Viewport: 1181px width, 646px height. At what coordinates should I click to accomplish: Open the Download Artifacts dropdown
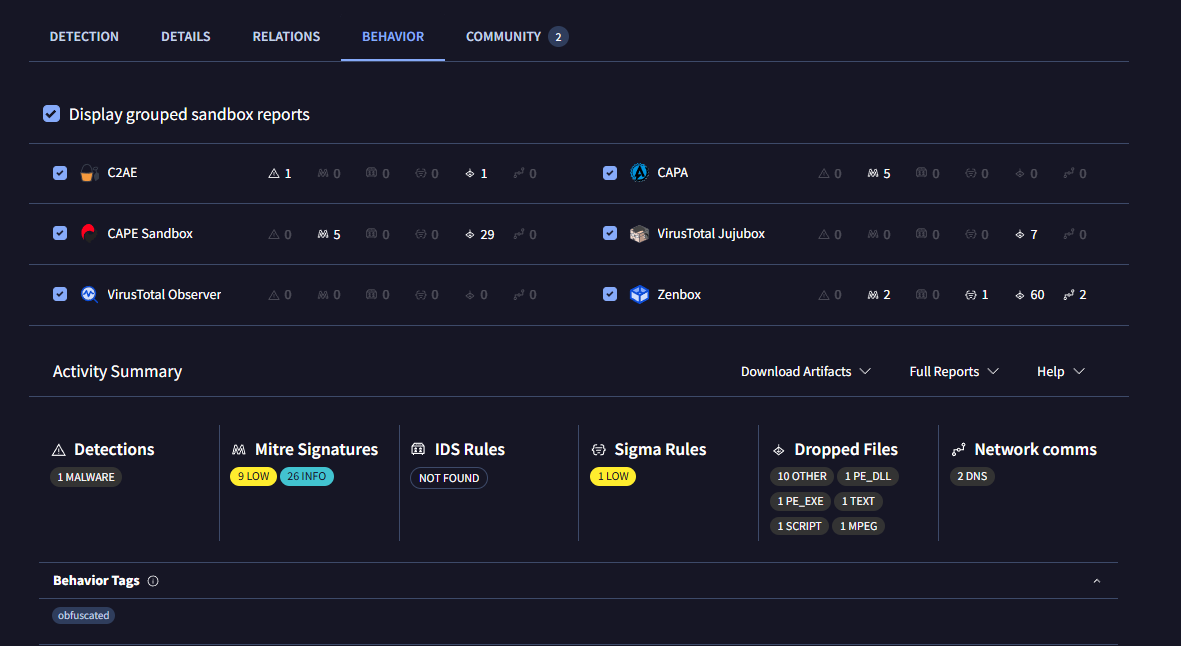tap(806, 371)
